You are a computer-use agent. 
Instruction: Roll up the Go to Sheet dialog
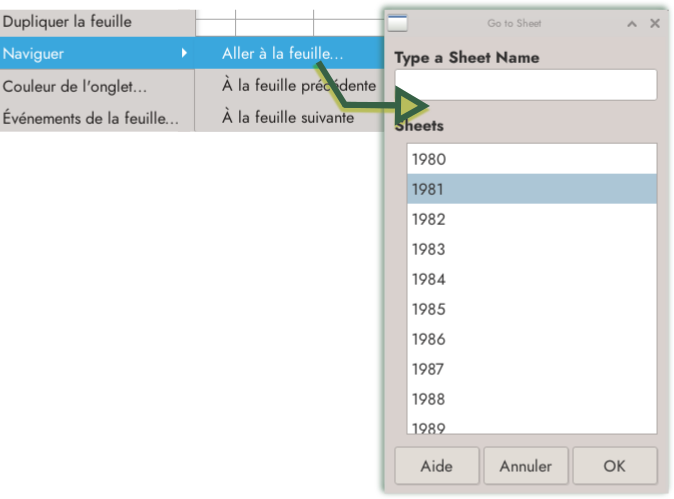(x=632, y=23)
